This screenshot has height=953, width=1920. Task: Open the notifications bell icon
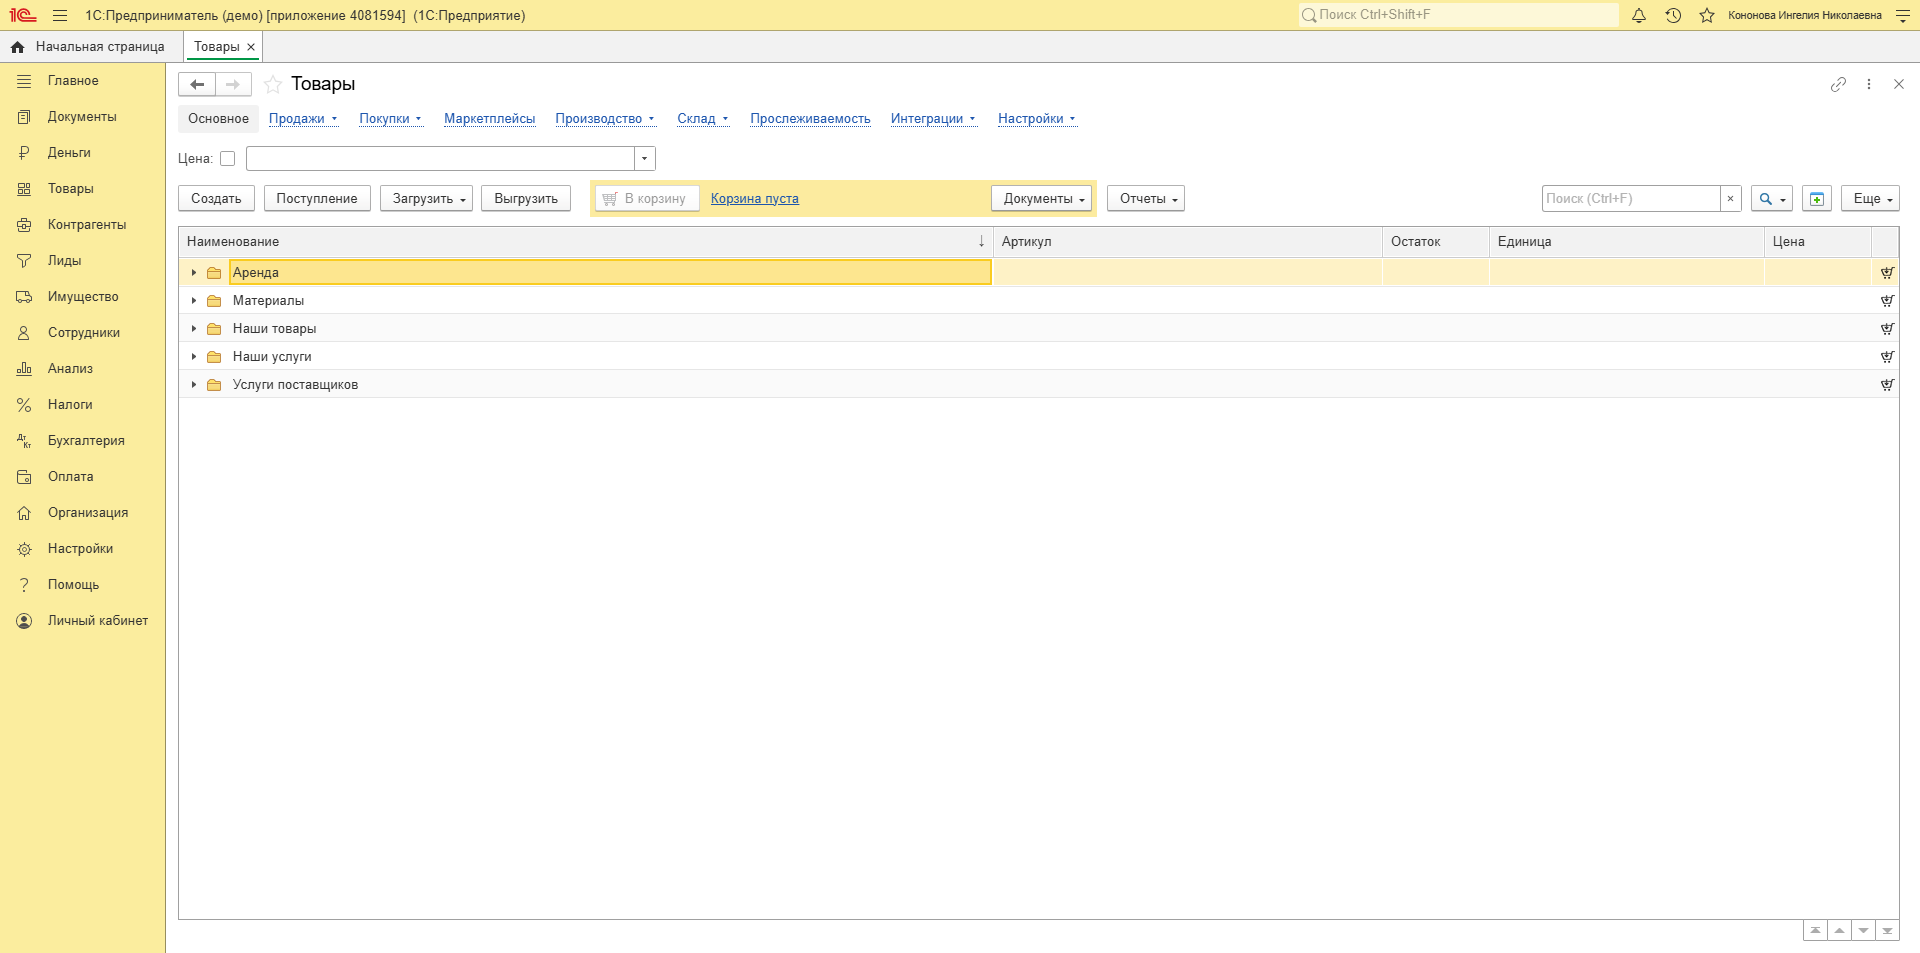pyautogui.click(x=1639, y=15)
